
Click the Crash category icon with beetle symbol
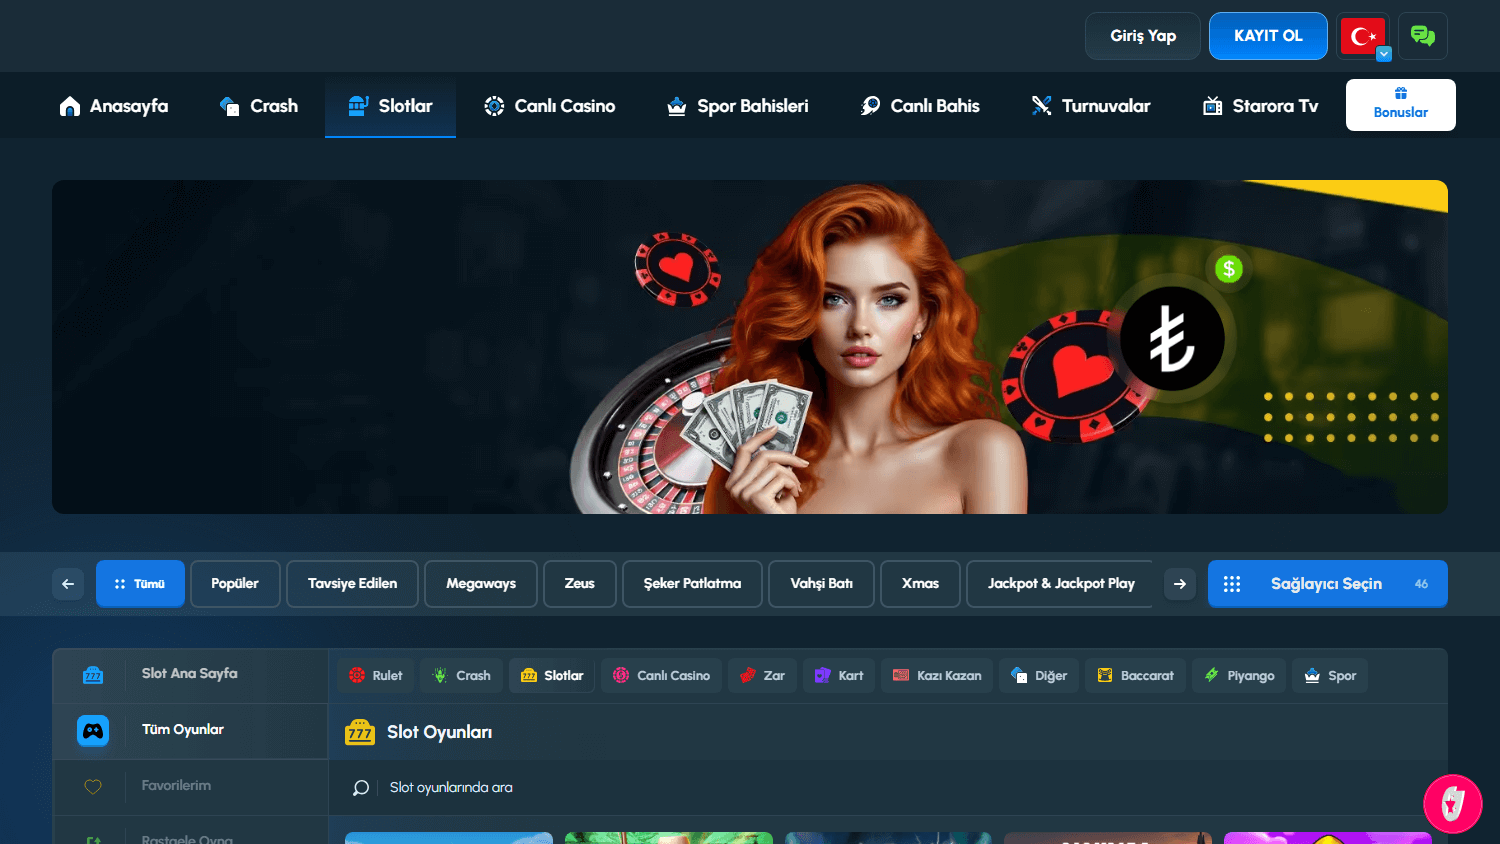440,675
